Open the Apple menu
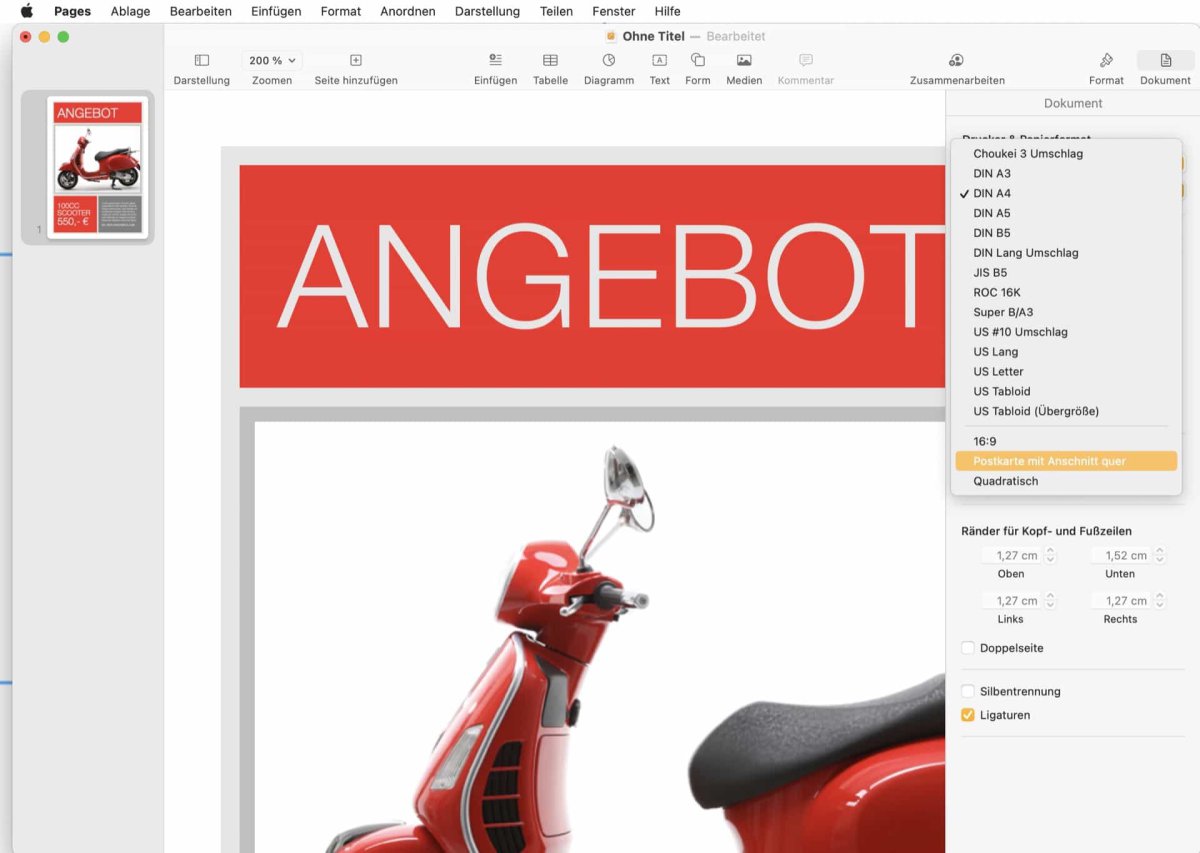This screenshot has width=1200, height=853. pyautogui.click(x=27, y=11)
